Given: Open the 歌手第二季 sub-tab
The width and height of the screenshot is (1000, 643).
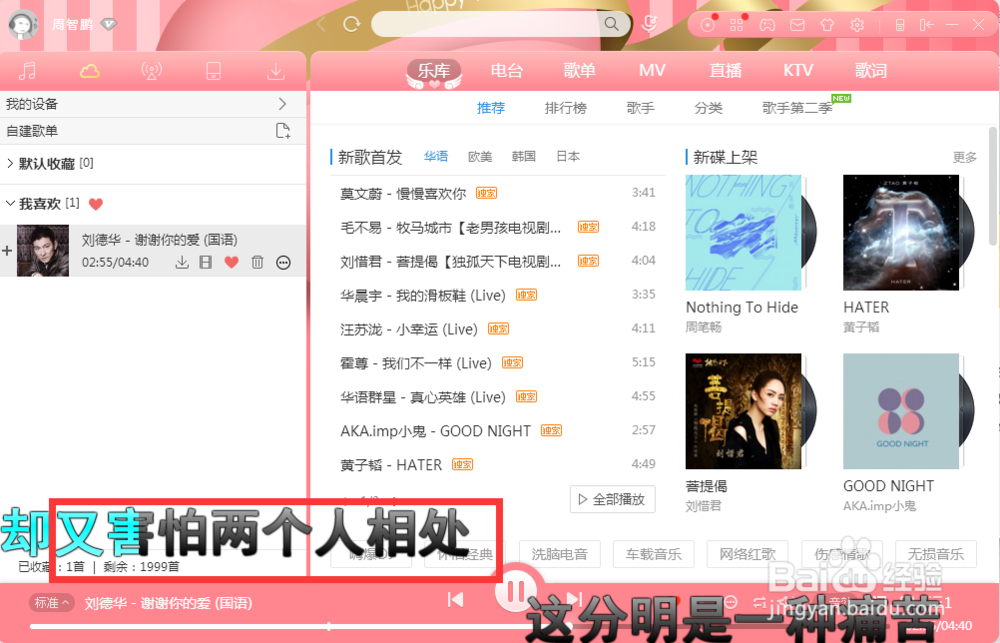Looking at the screenshot, I should (797, 108).
